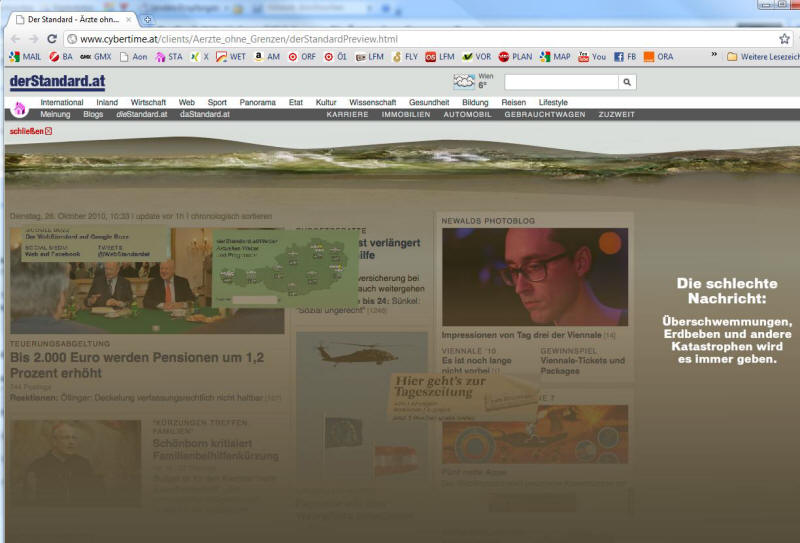Click the magnifier search button
Image resolution: width=800 pixels, height=543 pixels.
coord(627,82)
